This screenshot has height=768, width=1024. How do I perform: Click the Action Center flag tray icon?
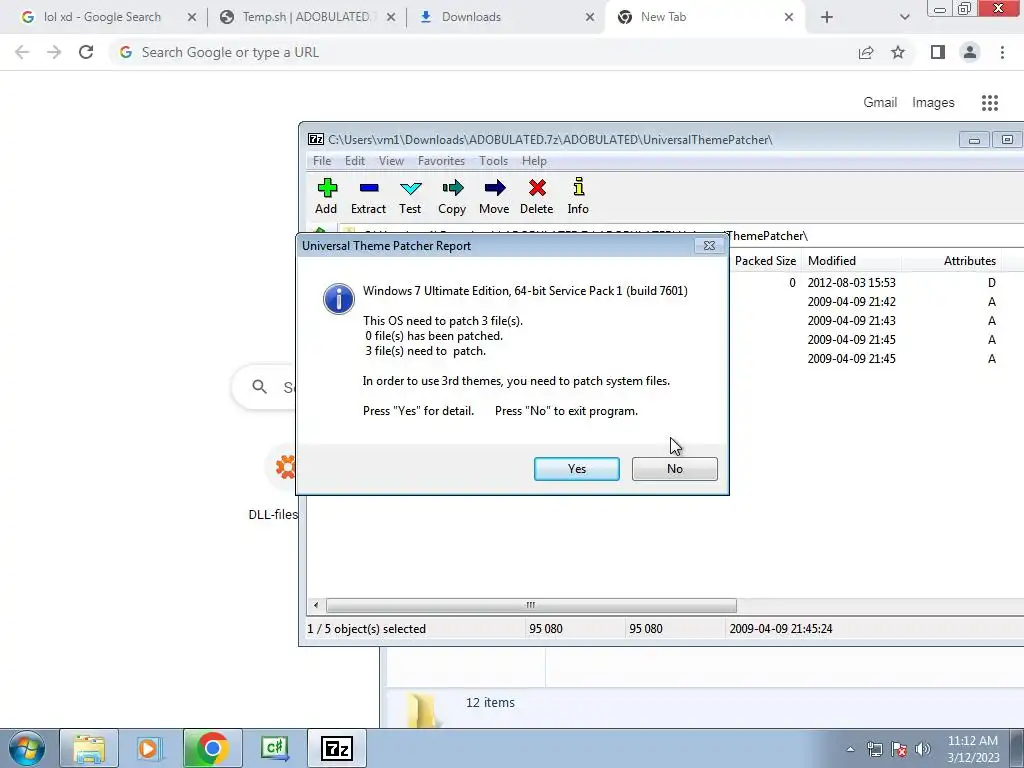(x=899, y=749)
